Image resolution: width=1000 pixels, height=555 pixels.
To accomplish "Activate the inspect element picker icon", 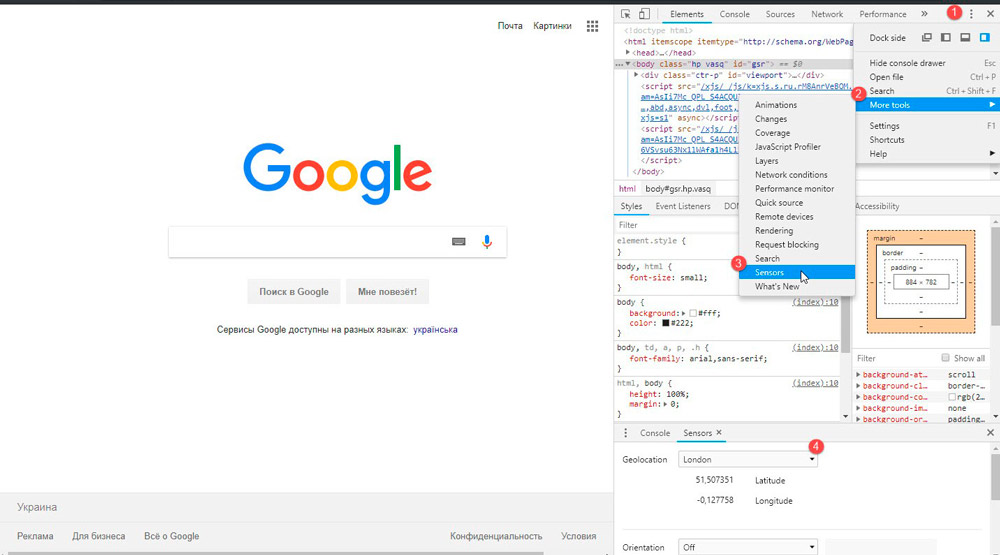I will 626,14.
